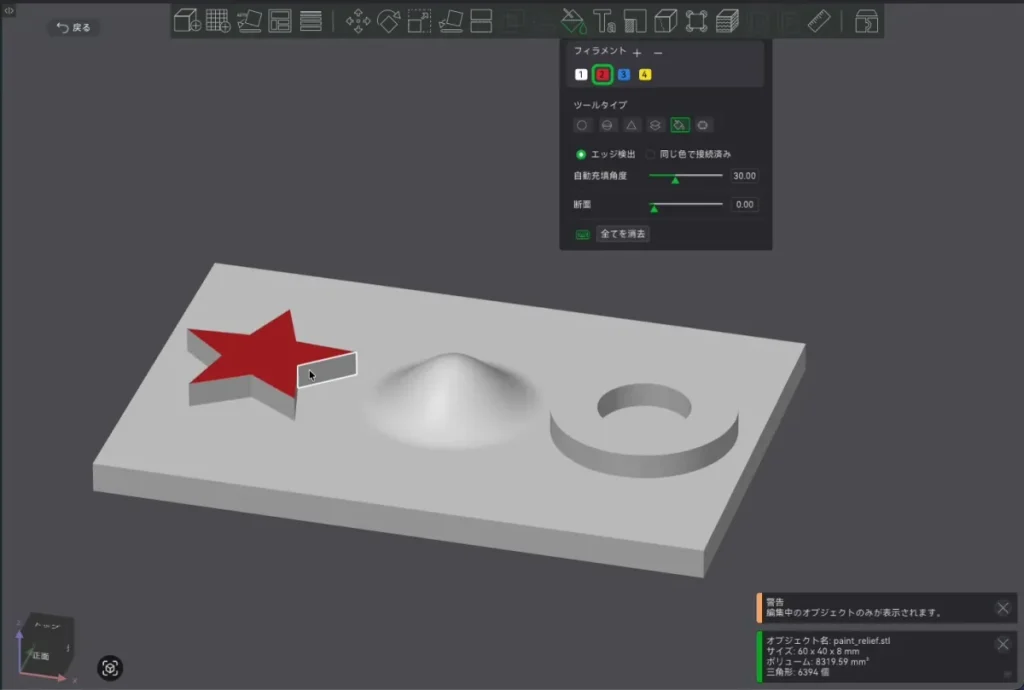The image size is (1024, 690).
Task: Pick red filament swatch 2
Action: tap(602, 74)
